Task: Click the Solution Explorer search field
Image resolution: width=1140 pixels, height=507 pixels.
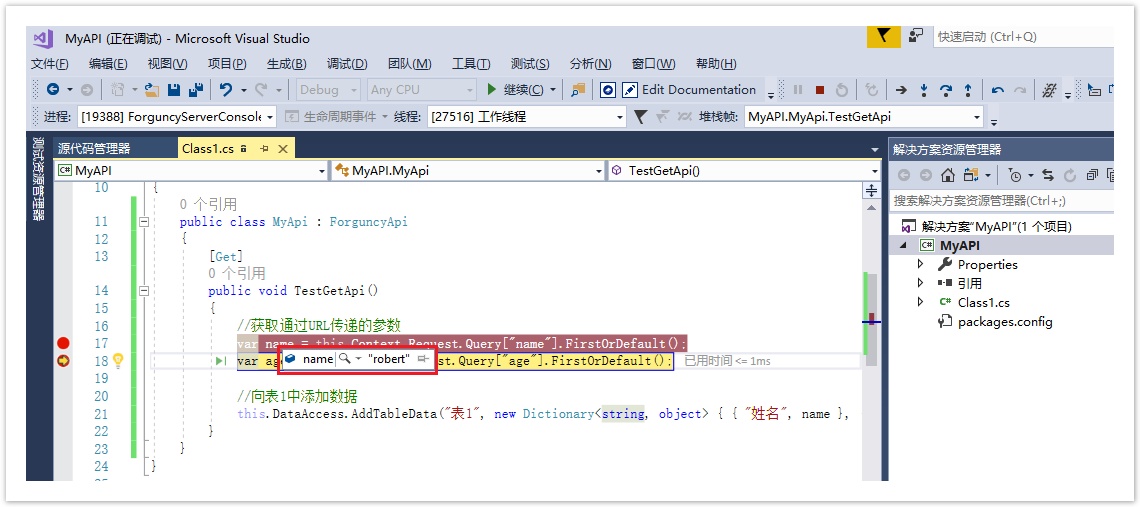Action: point(1000,201)
